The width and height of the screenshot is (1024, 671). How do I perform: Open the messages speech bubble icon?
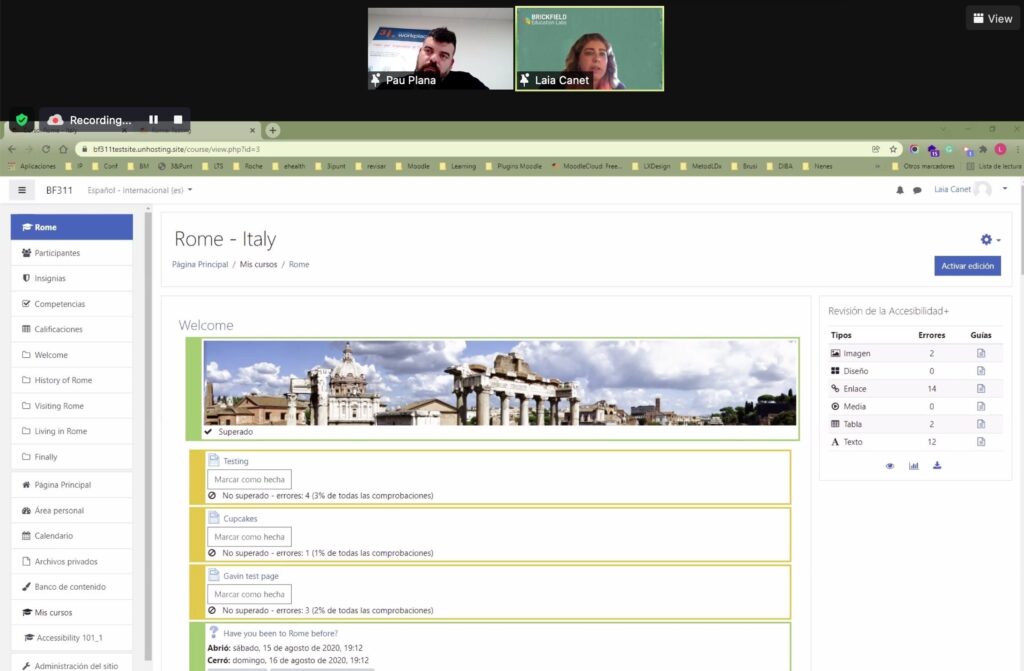917,190
